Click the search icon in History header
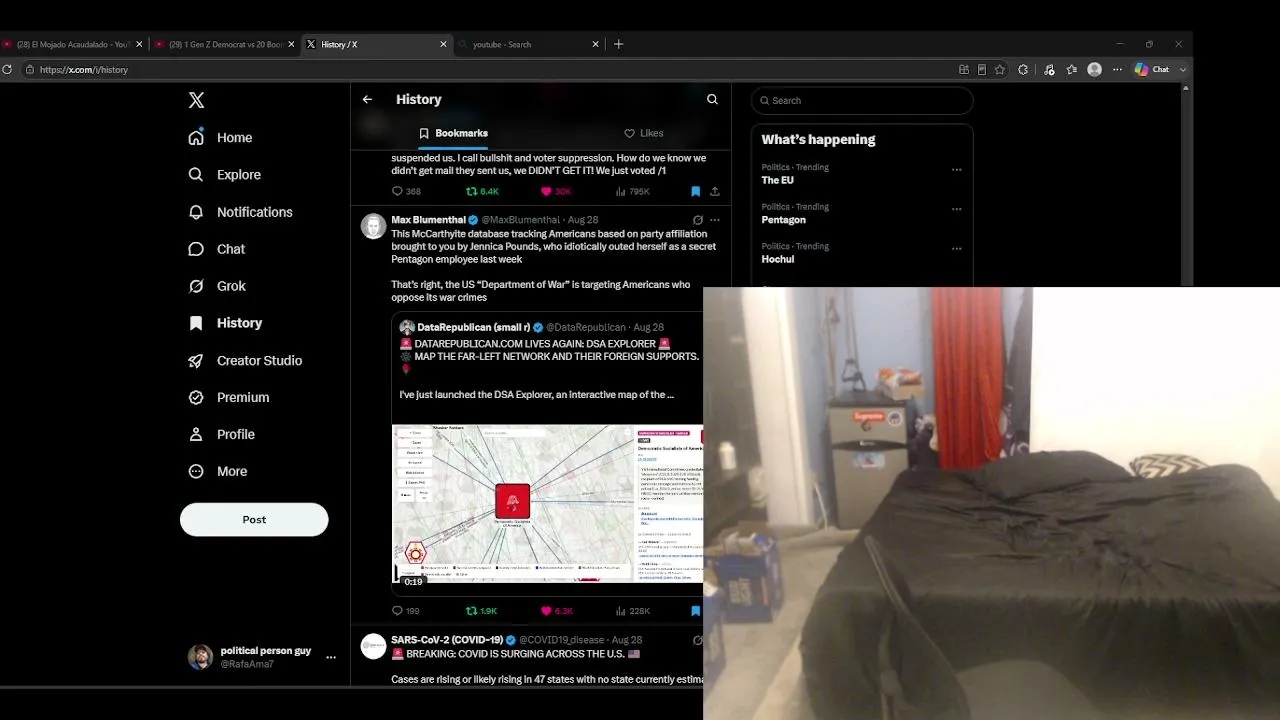The width and height of the screenshot is (1280, 720). tap(712, 100)
